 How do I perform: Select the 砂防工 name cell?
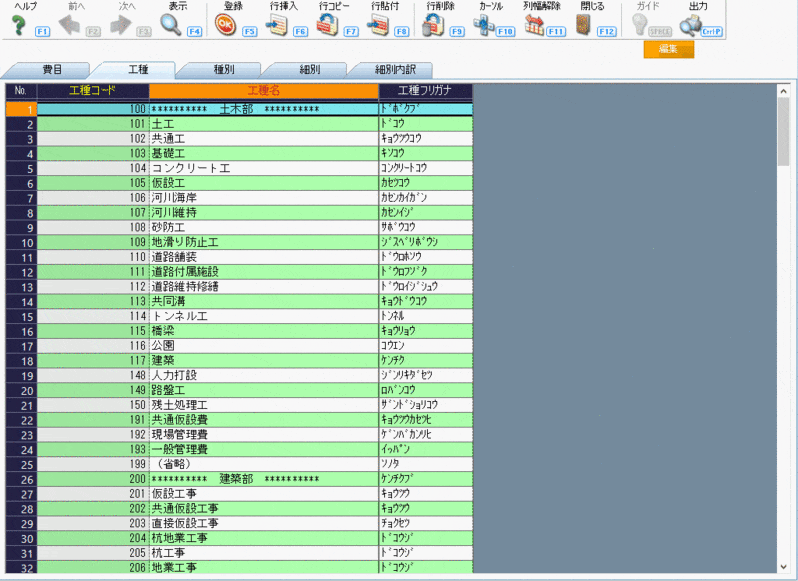coord(264,227)
